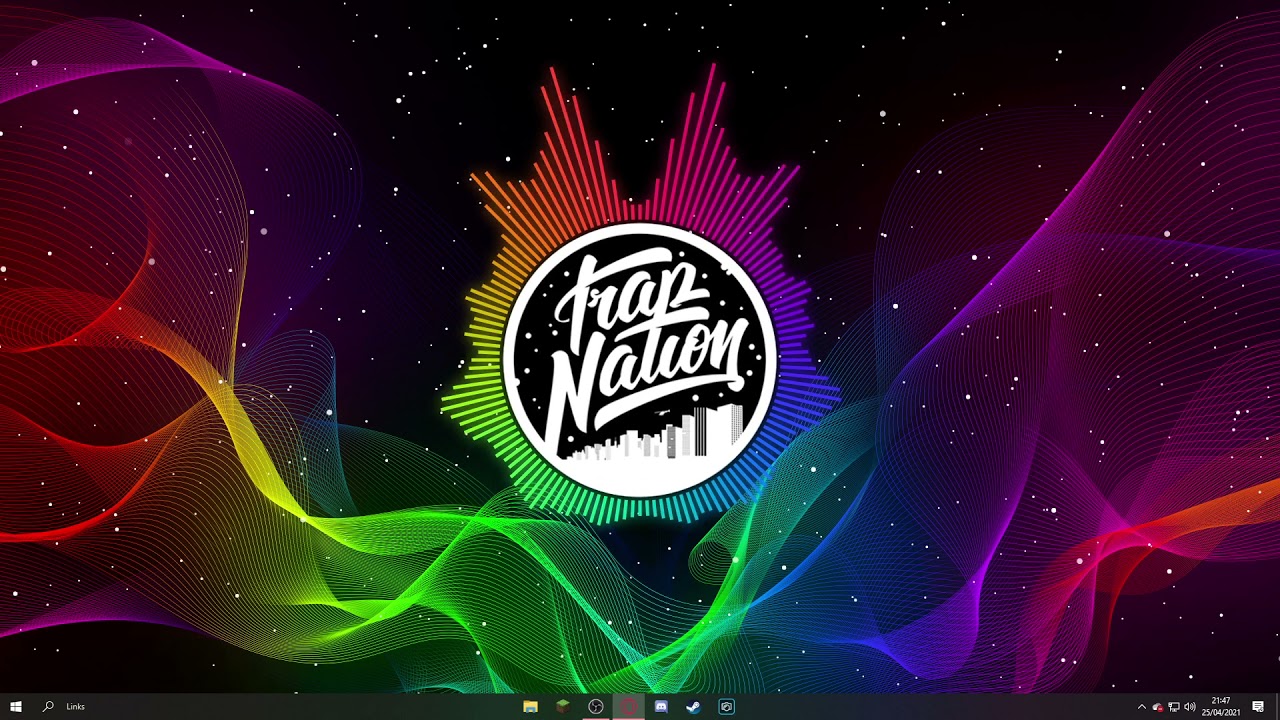1280x720 pixels.
Task: Open Steam from the taskbar
Action: pyautogui.click(x=693, y=707)
